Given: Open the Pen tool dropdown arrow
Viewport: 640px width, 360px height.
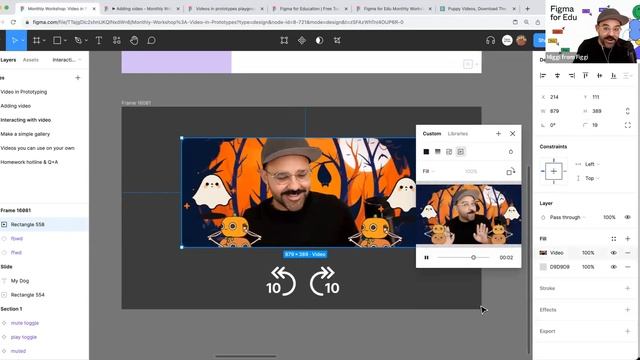Looking at the screenshot, I should click(86, 41).
